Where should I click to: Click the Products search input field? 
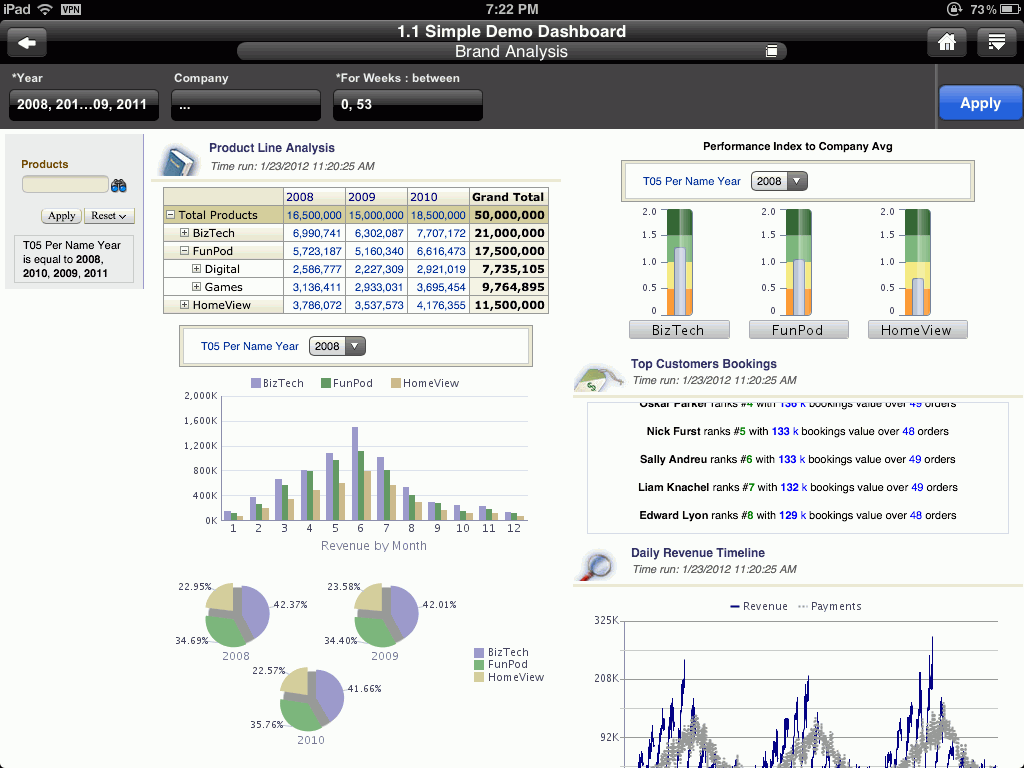click(65, 184)
